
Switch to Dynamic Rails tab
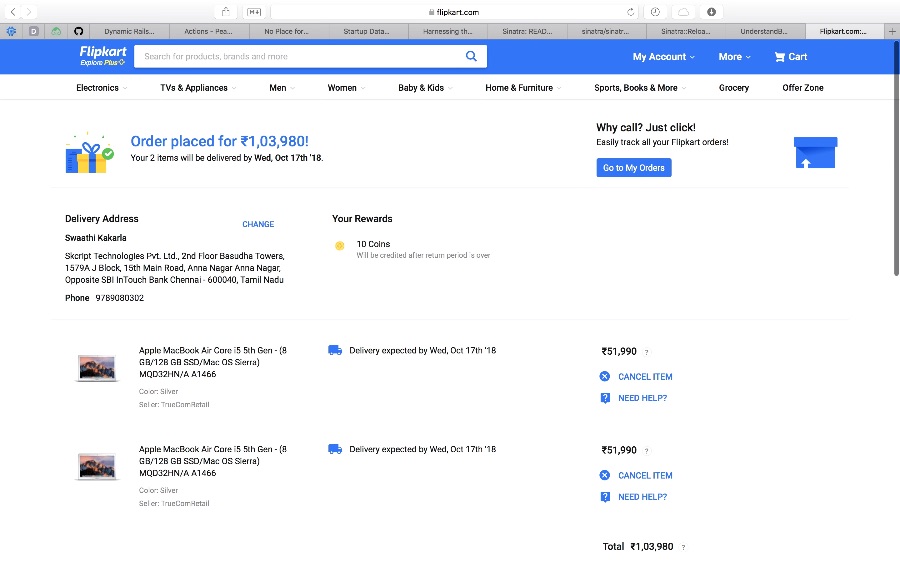tap(130, 32)
